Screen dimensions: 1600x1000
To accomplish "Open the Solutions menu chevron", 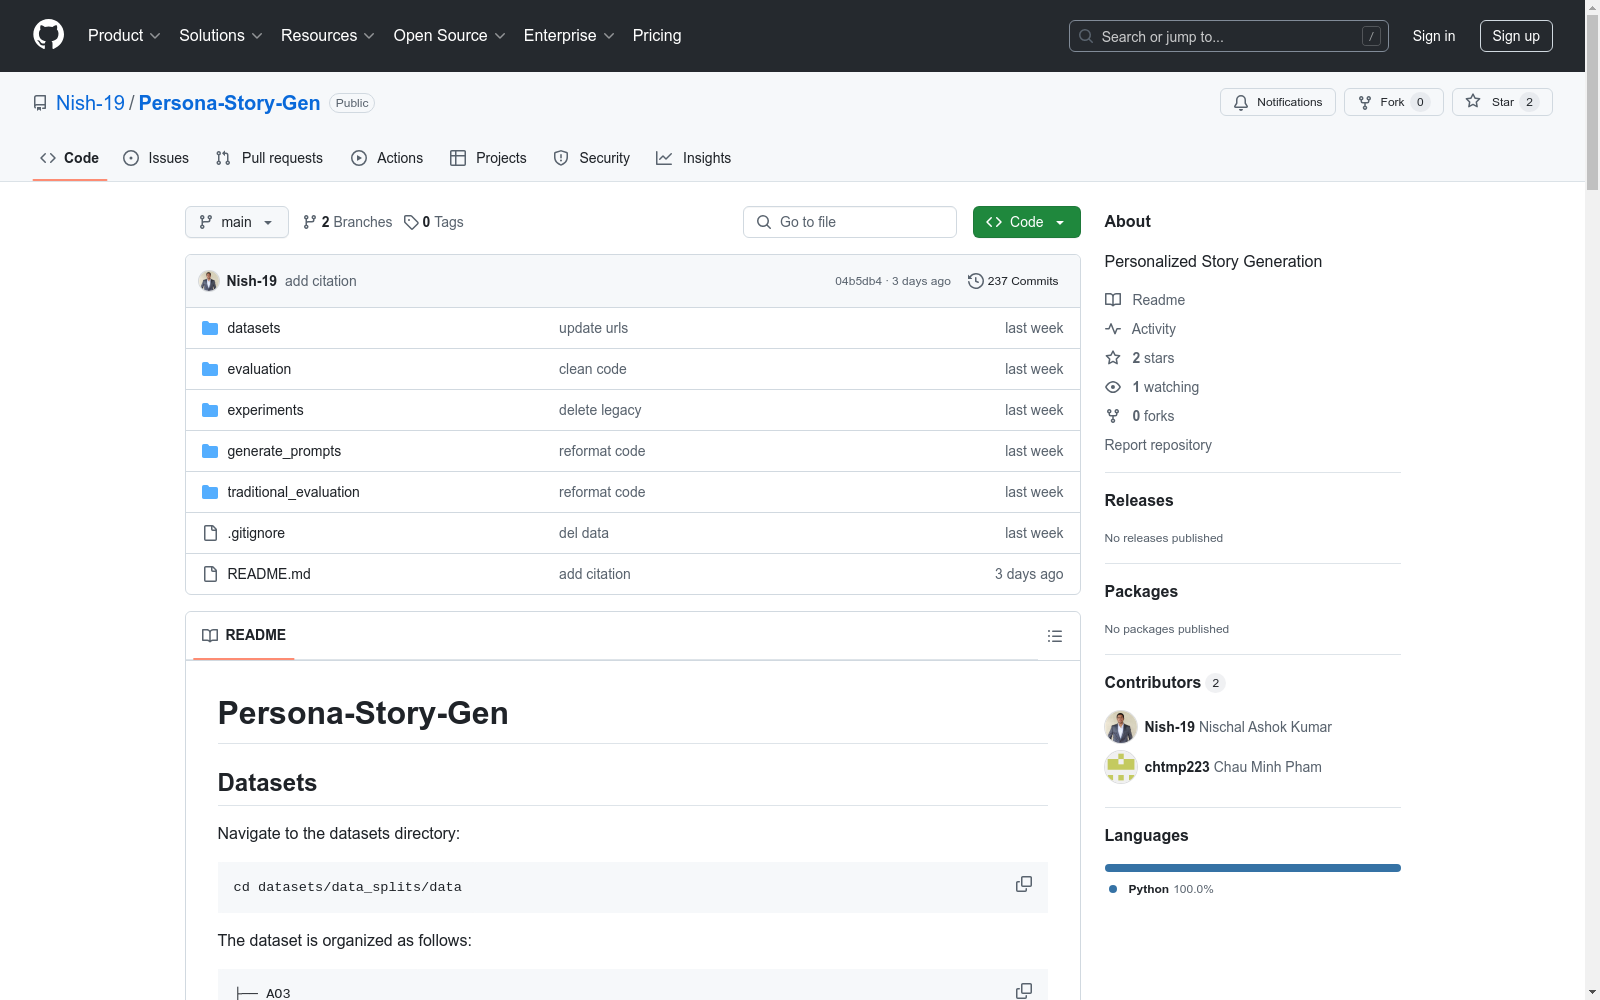I will 257,36.
